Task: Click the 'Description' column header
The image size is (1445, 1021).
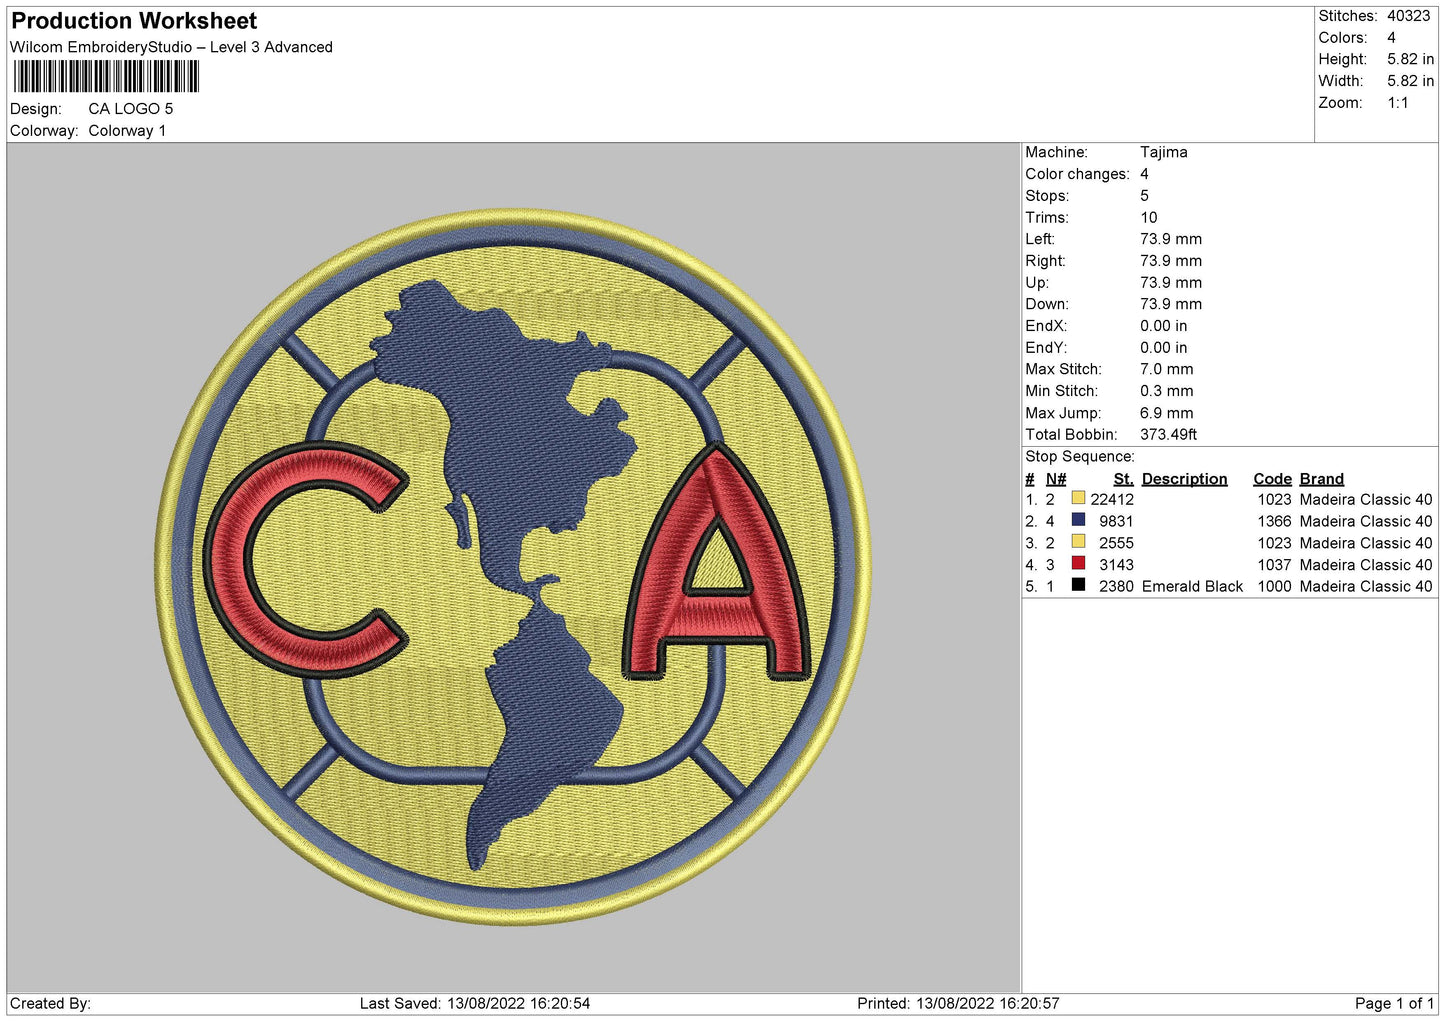Action: point(1185,479)
